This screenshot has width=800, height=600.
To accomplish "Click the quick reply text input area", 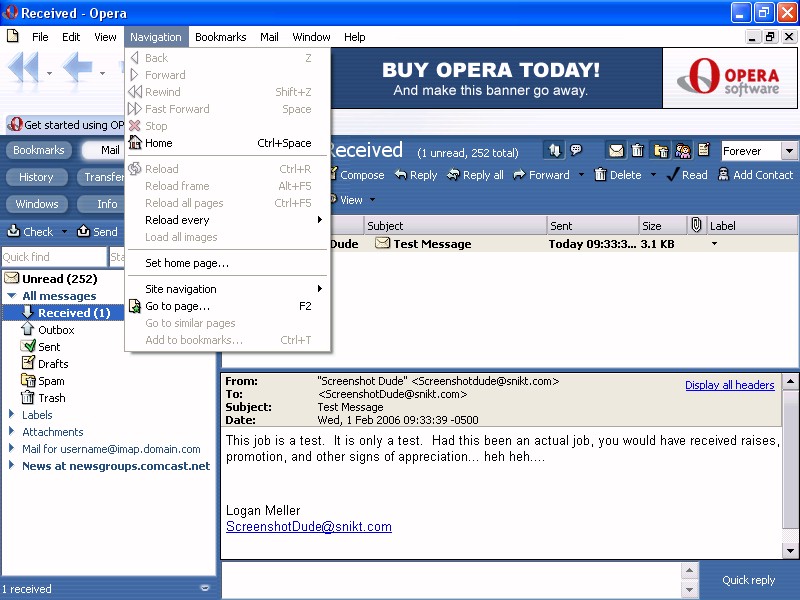I will point(452,580).
